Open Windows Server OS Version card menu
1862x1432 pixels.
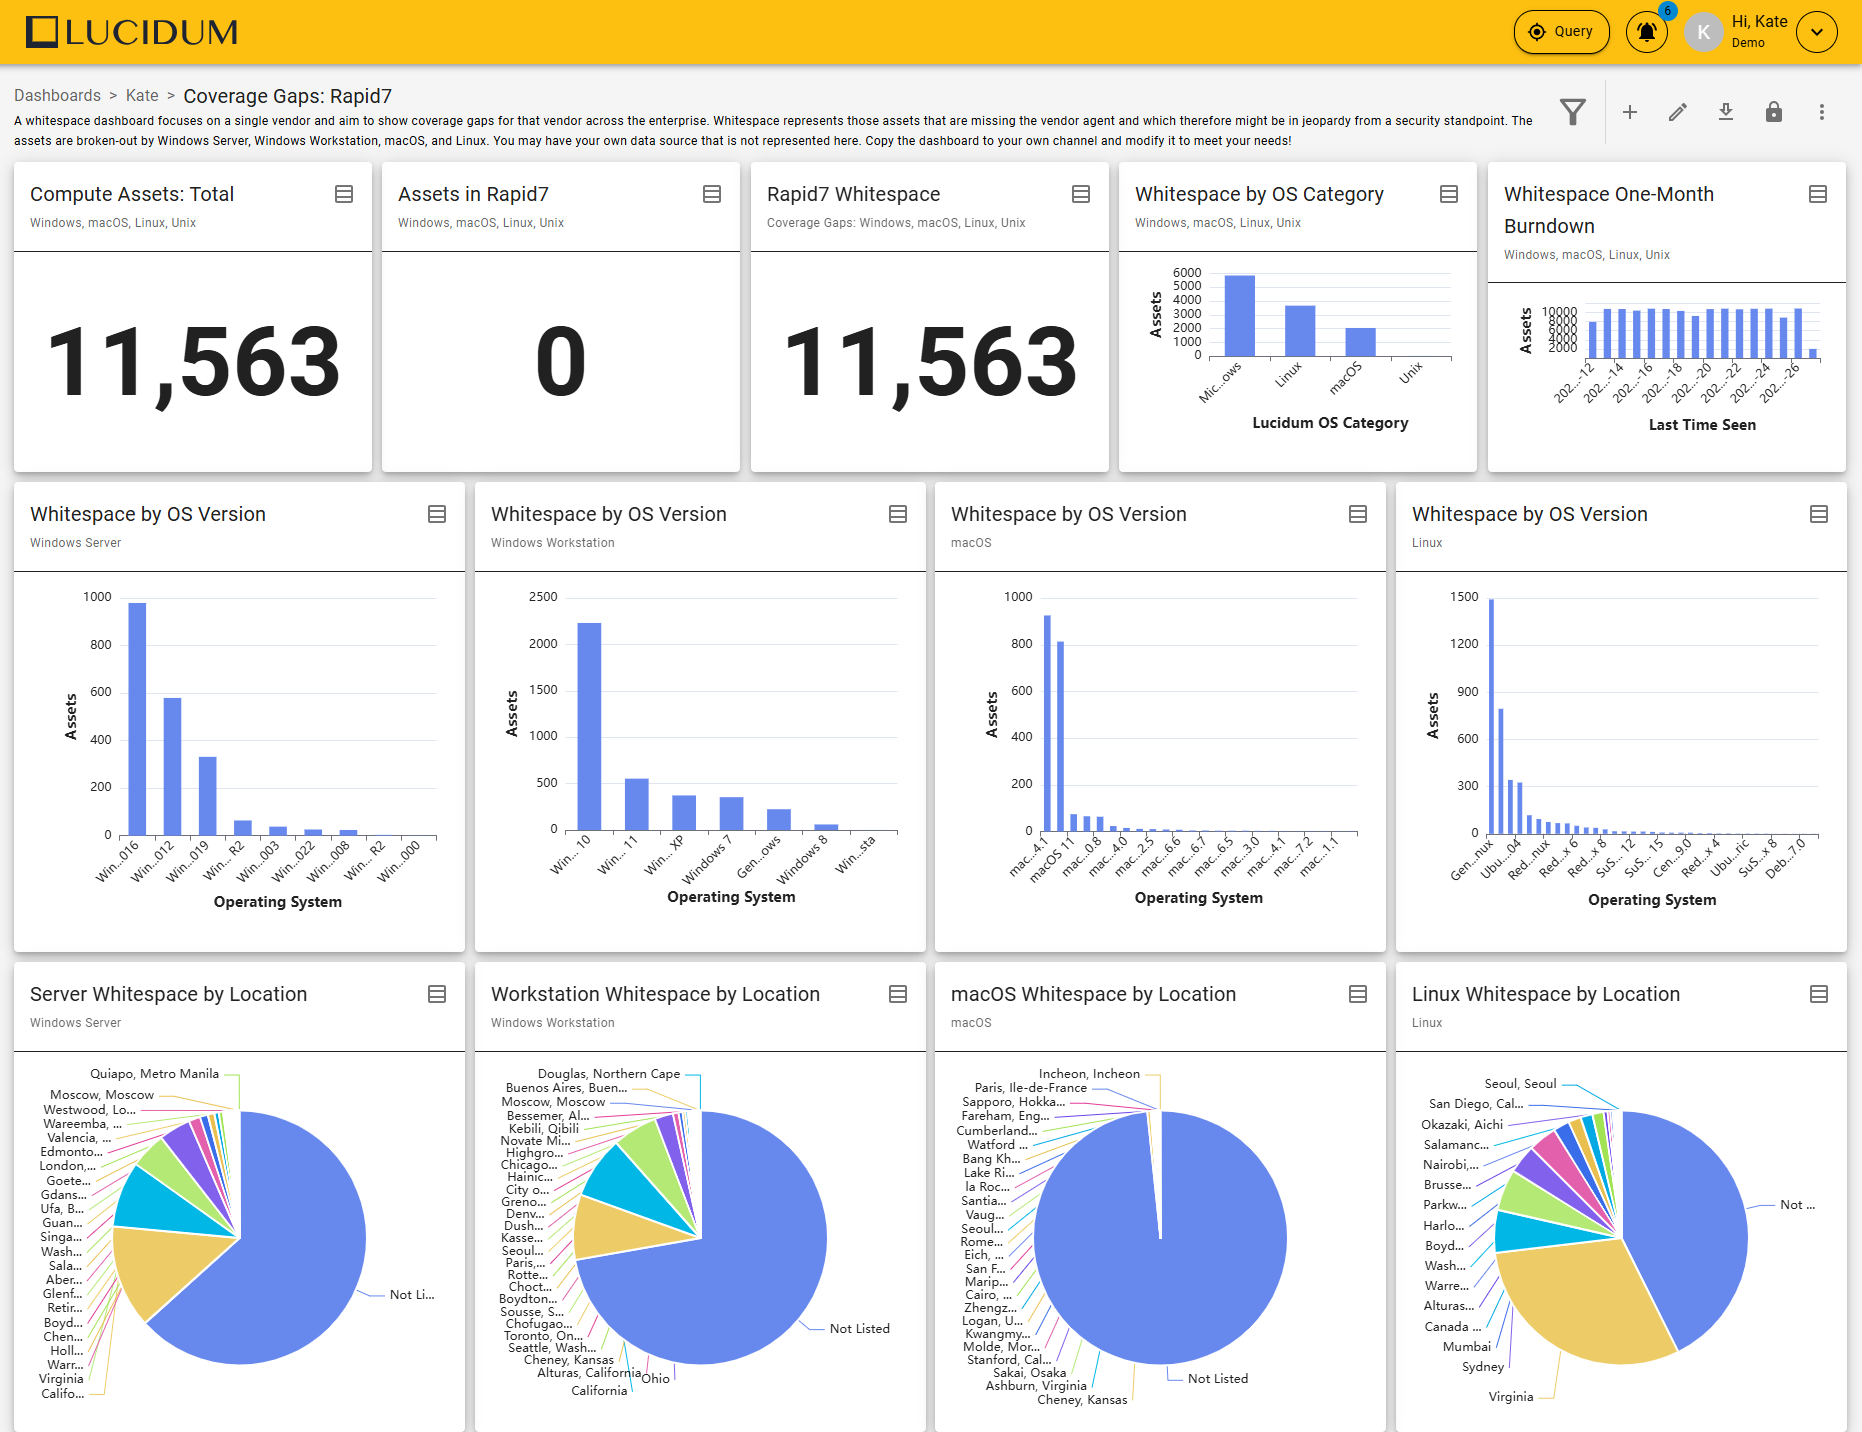(437, 514)
